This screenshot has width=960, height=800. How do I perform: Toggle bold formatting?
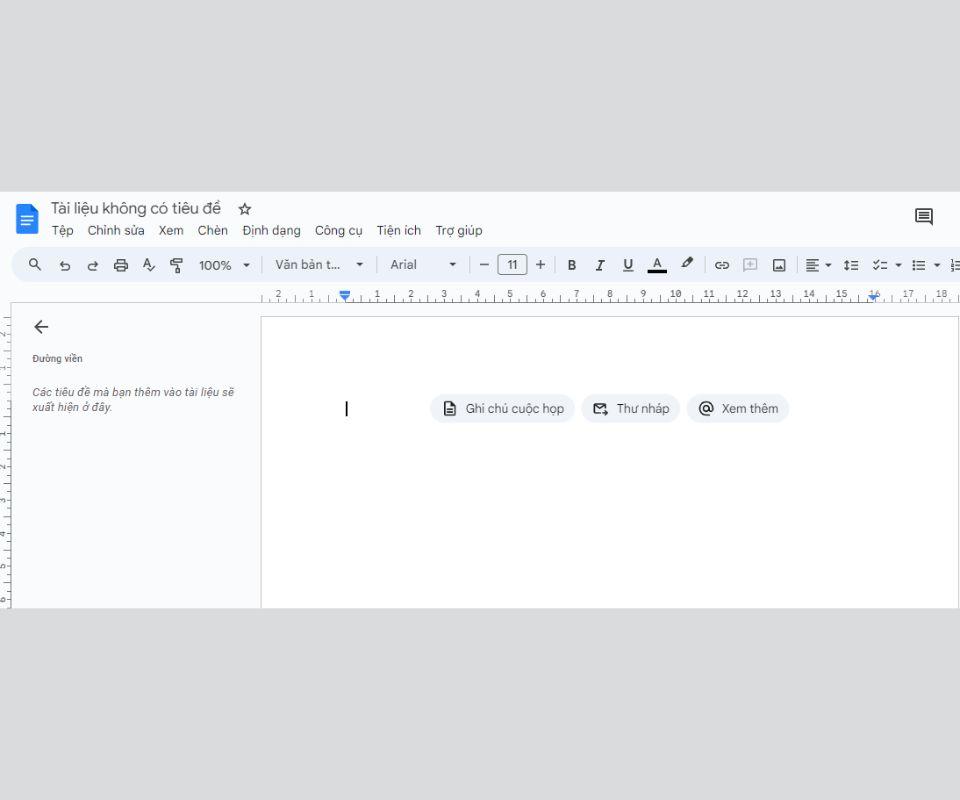(572, 265)
